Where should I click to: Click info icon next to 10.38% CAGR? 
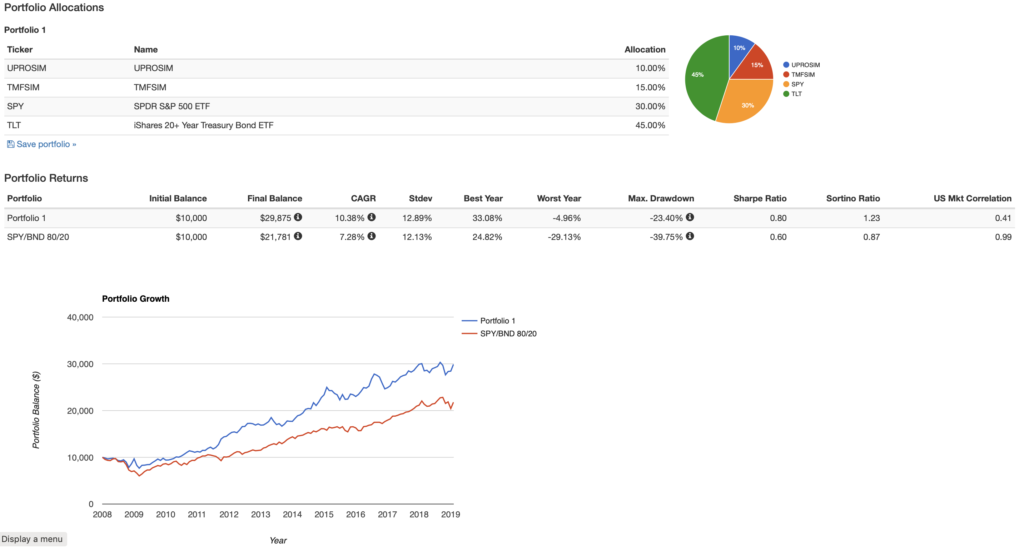pos(371,217)
